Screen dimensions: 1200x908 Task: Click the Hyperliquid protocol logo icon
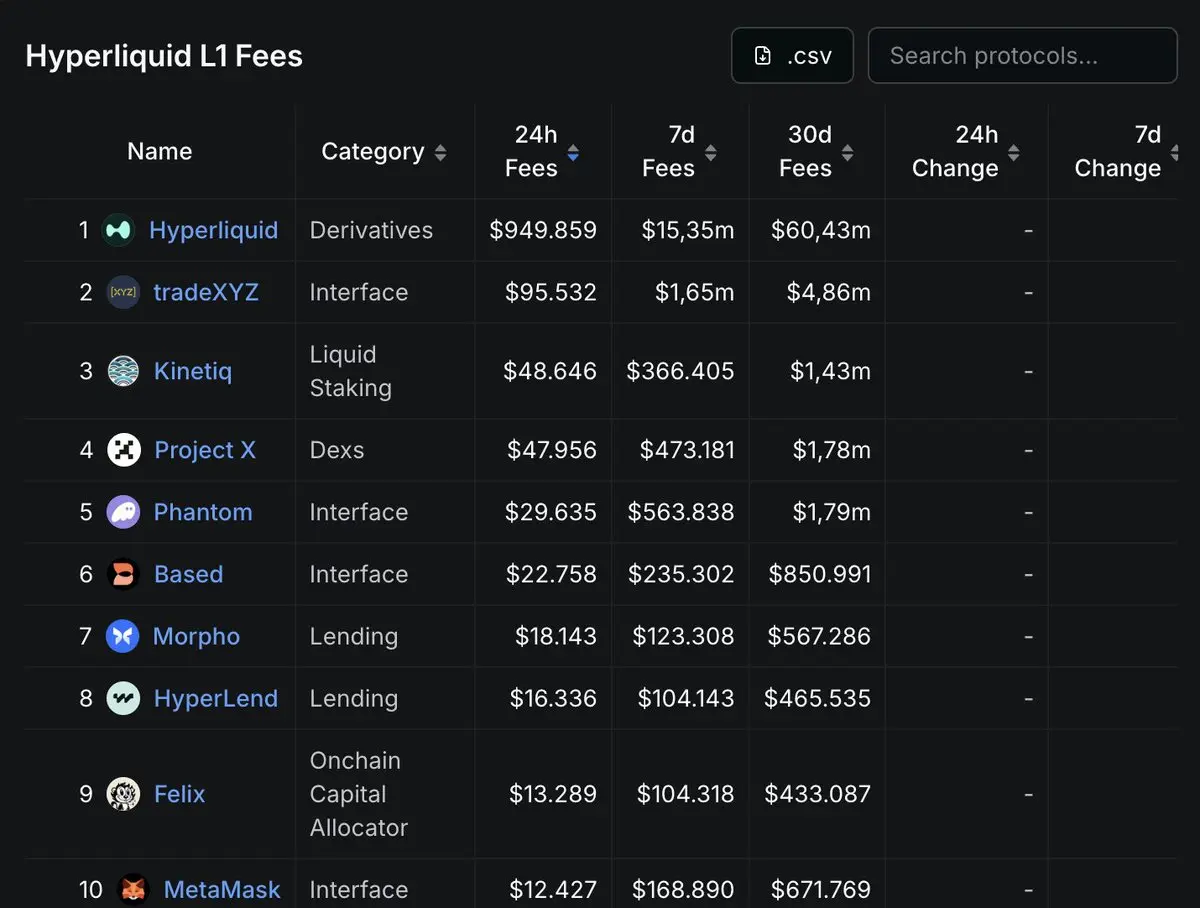(119, 230)
